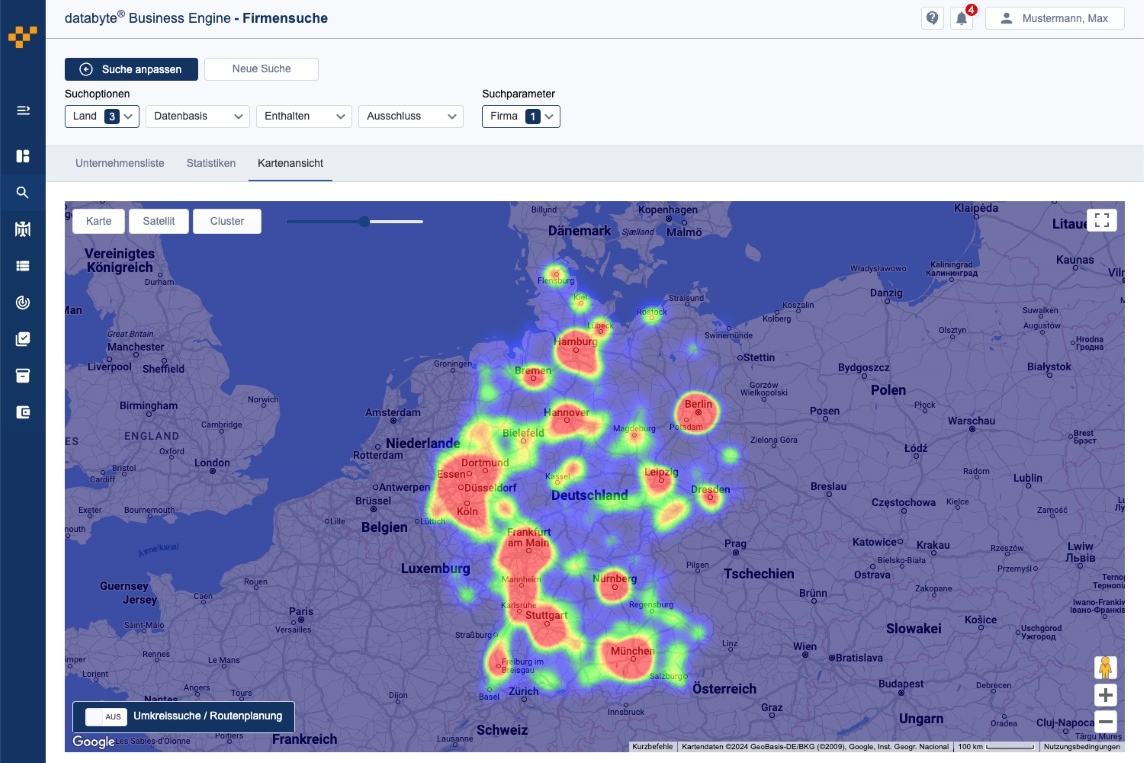Open the wallet icon in sidebar
The width and height of the screenshot is (1144, 763).
pos(23,412)
